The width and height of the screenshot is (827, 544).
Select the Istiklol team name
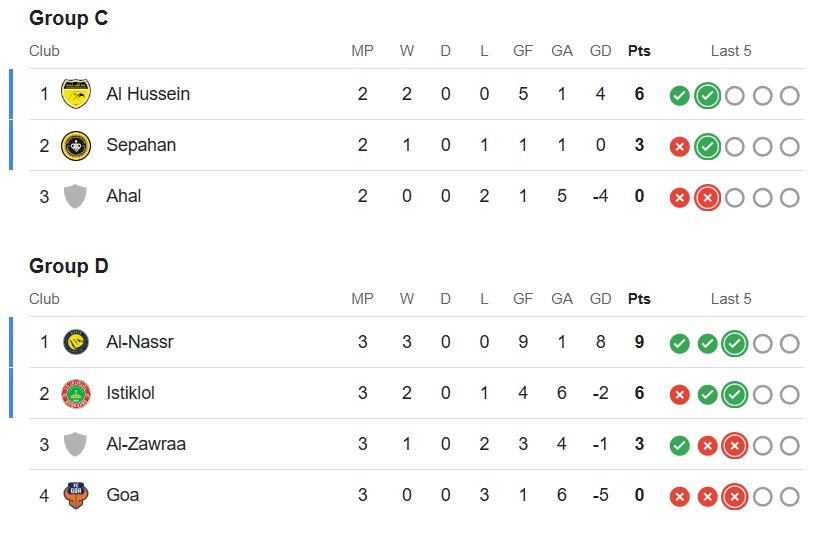pyautogui.click(x=131, y=393)
